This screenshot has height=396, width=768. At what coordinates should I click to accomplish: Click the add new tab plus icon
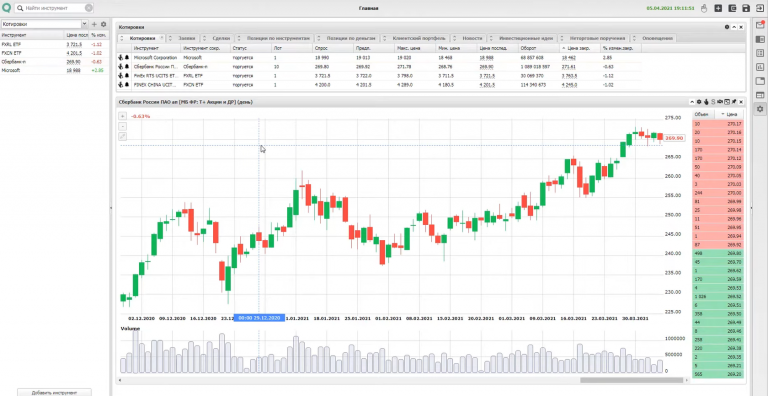[718, 8]
